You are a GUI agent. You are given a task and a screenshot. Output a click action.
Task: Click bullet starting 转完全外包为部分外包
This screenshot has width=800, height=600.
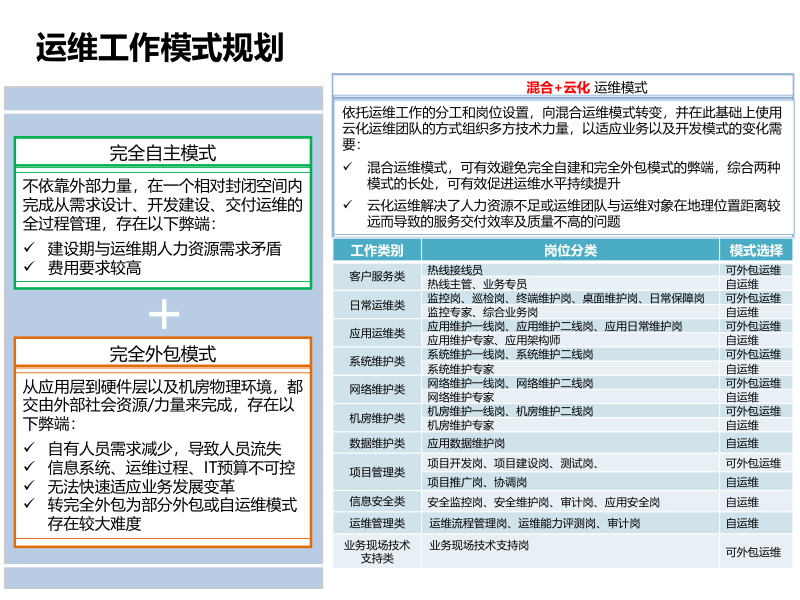[x=172, y=514]
